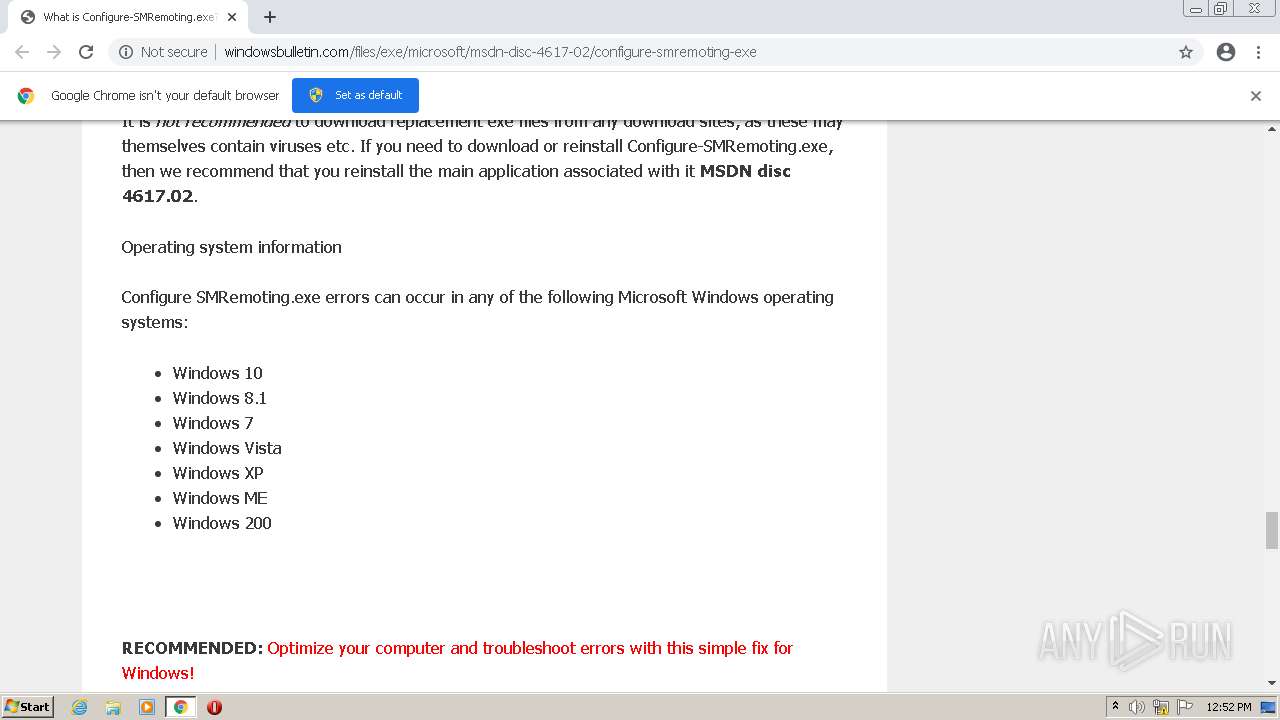This screenshot has height=720, width=1280.
Task: Click the page scrollbar thumb
Action: tap(1272, 530)
